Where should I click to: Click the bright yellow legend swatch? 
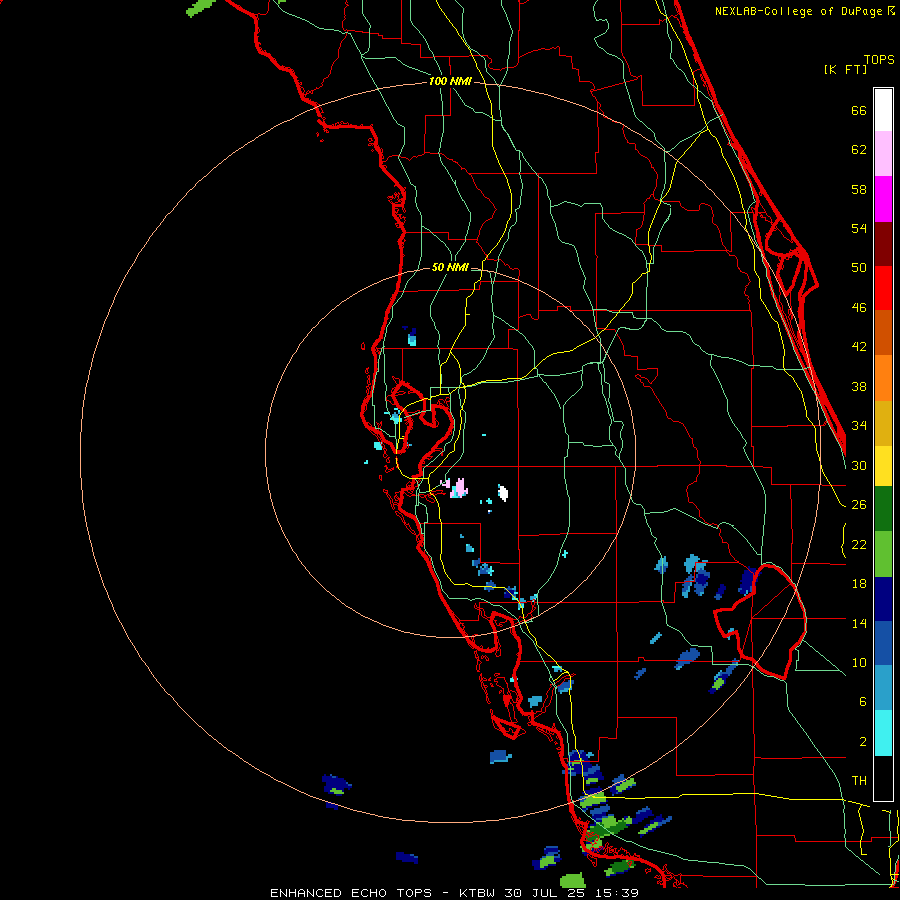pos(883,466)
